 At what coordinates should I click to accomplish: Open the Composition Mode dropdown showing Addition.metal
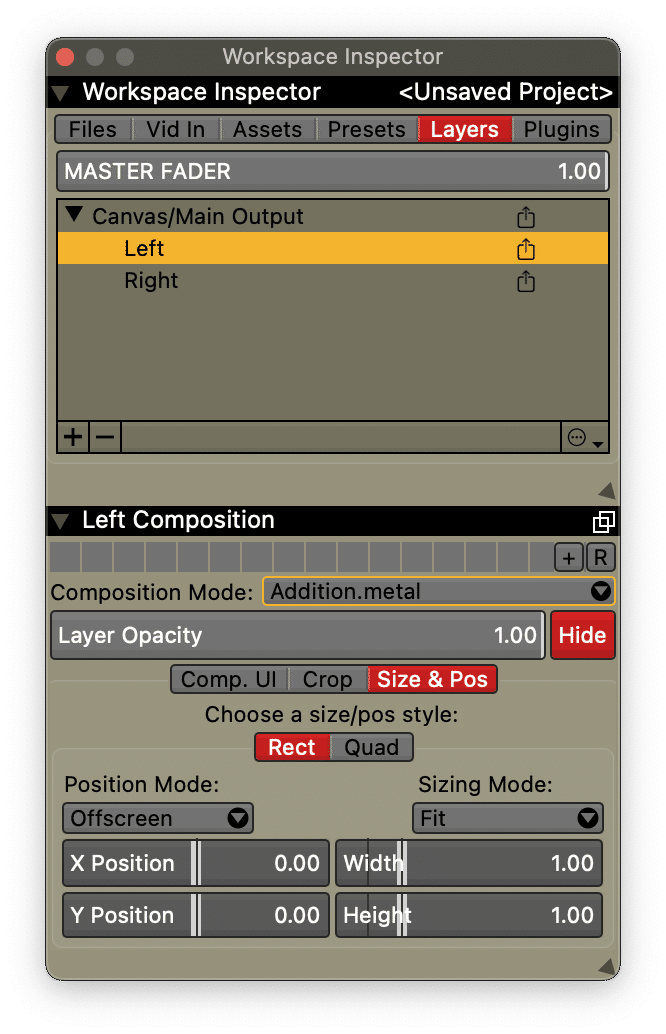438,591
